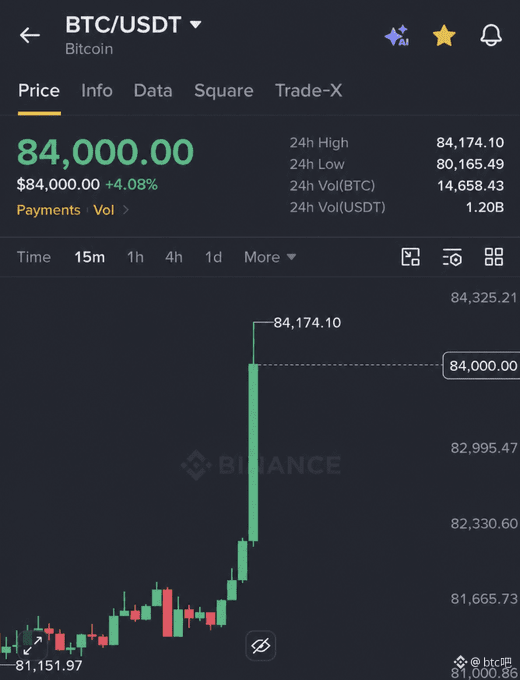Viewport: 520px width, 680px height.
Task: Toggle chart visibility eye icon
Action: coord(260,645)
